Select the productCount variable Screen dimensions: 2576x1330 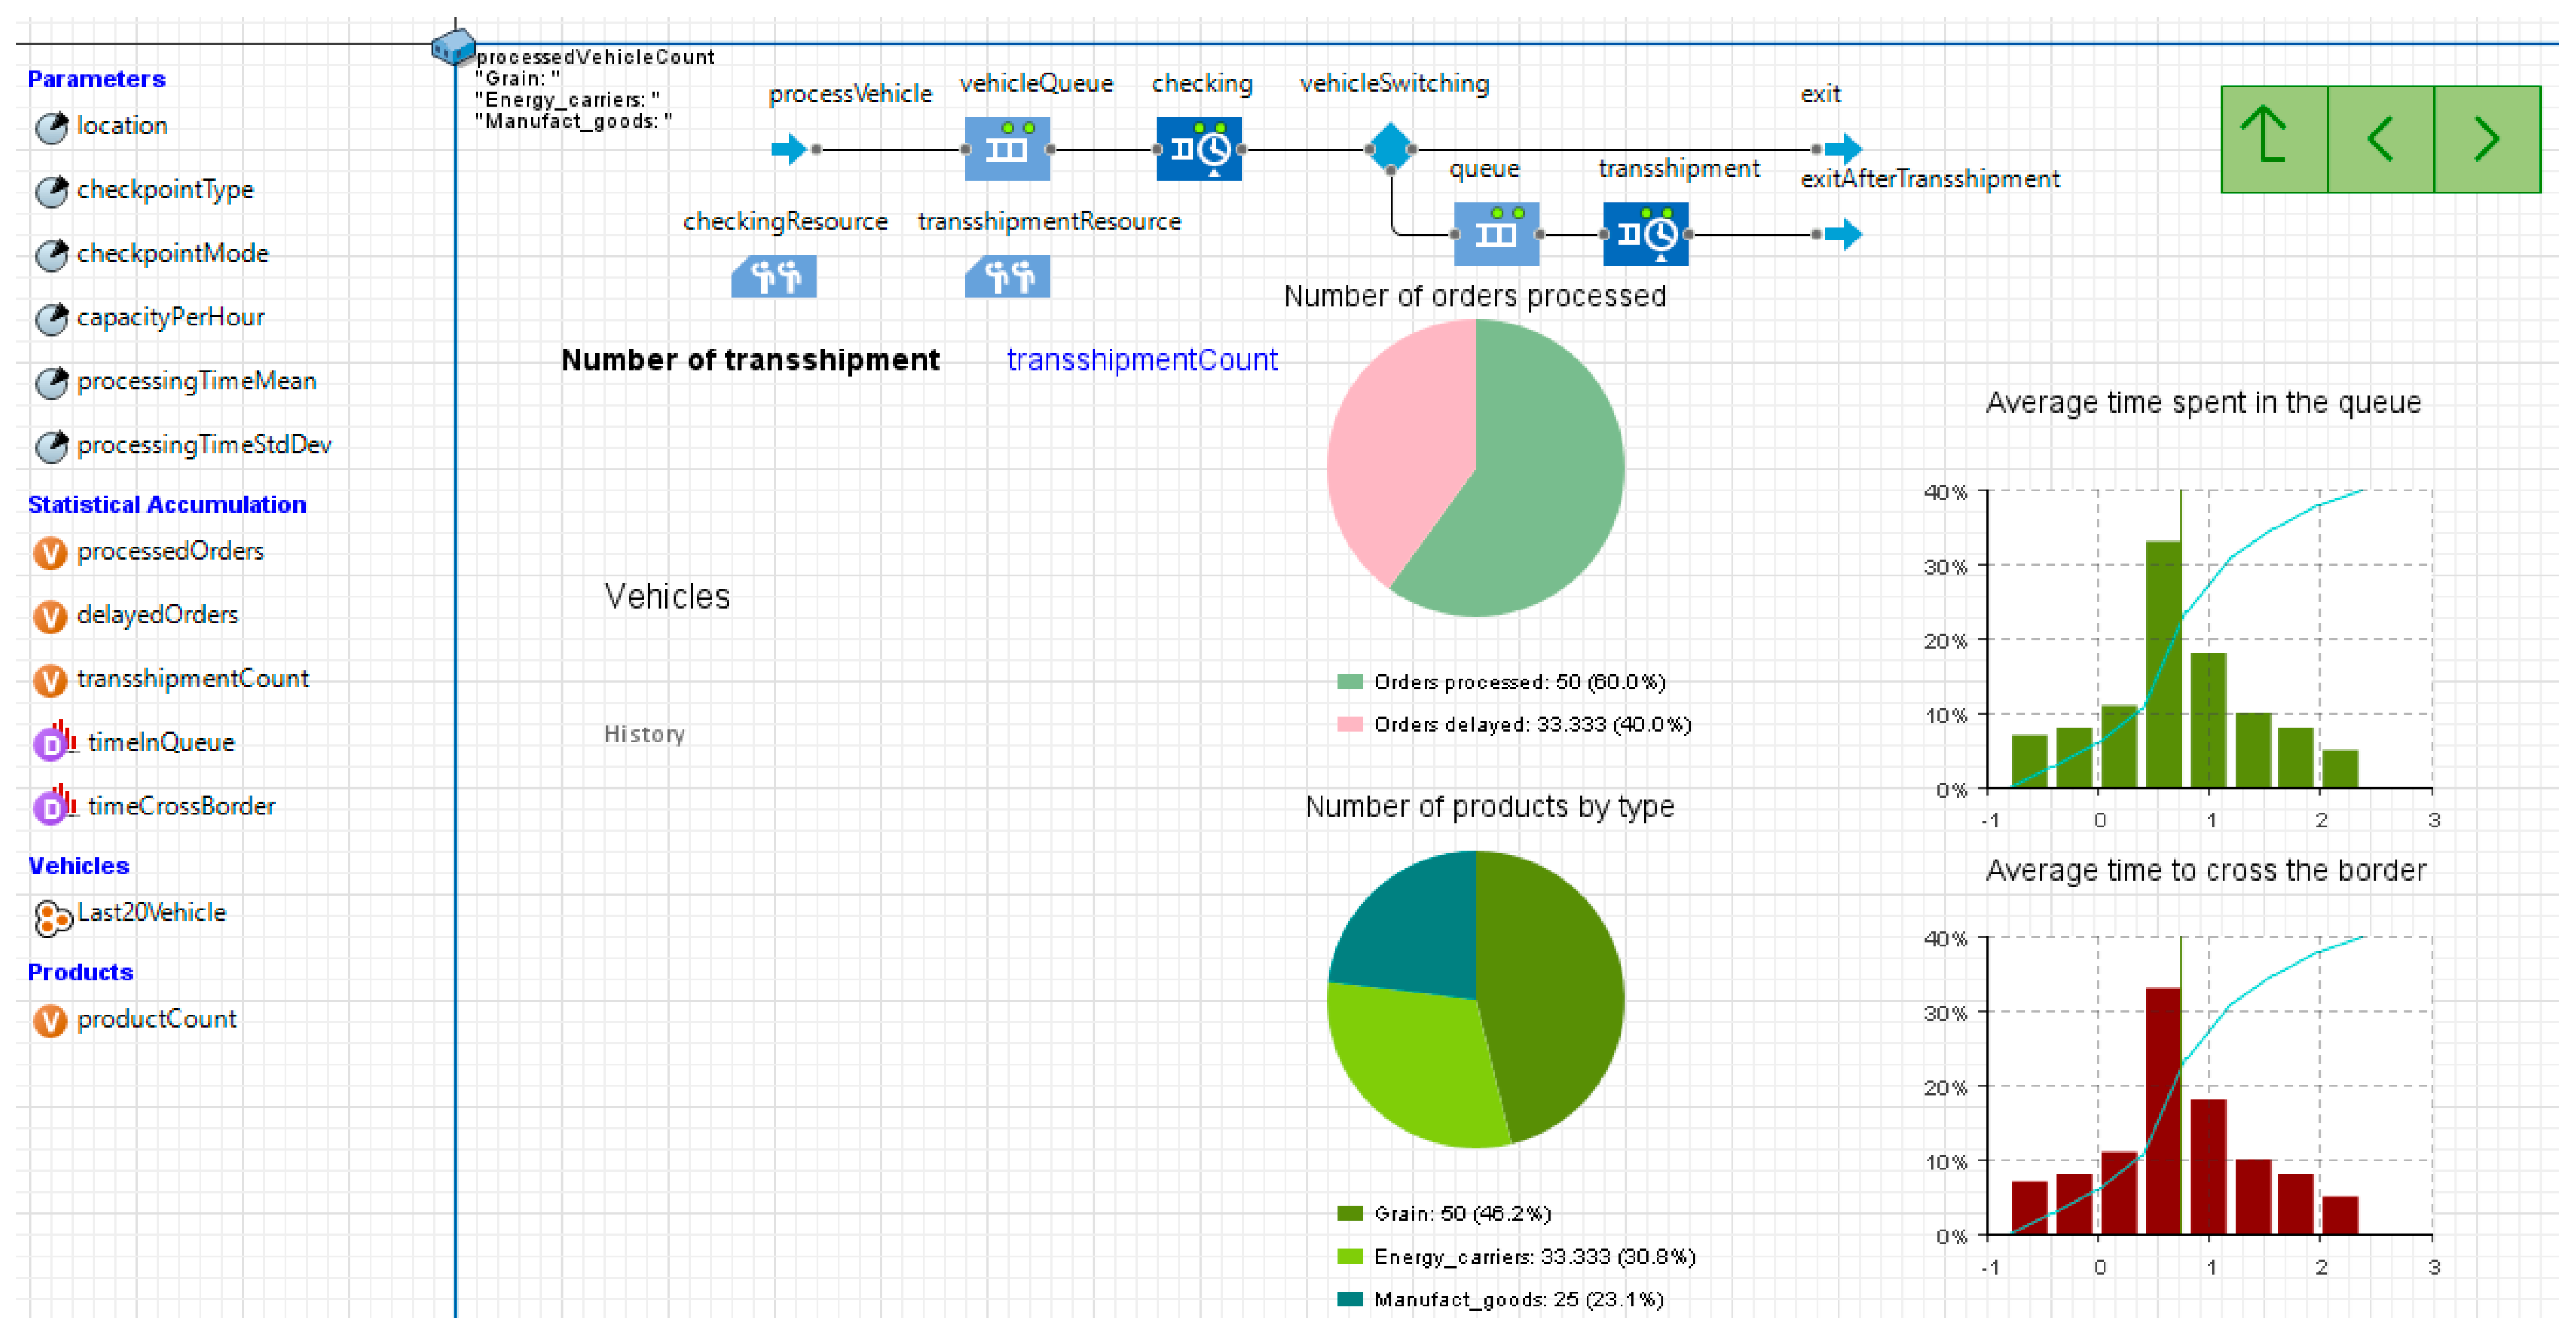pyautogui.click(x=50, y=1021)
